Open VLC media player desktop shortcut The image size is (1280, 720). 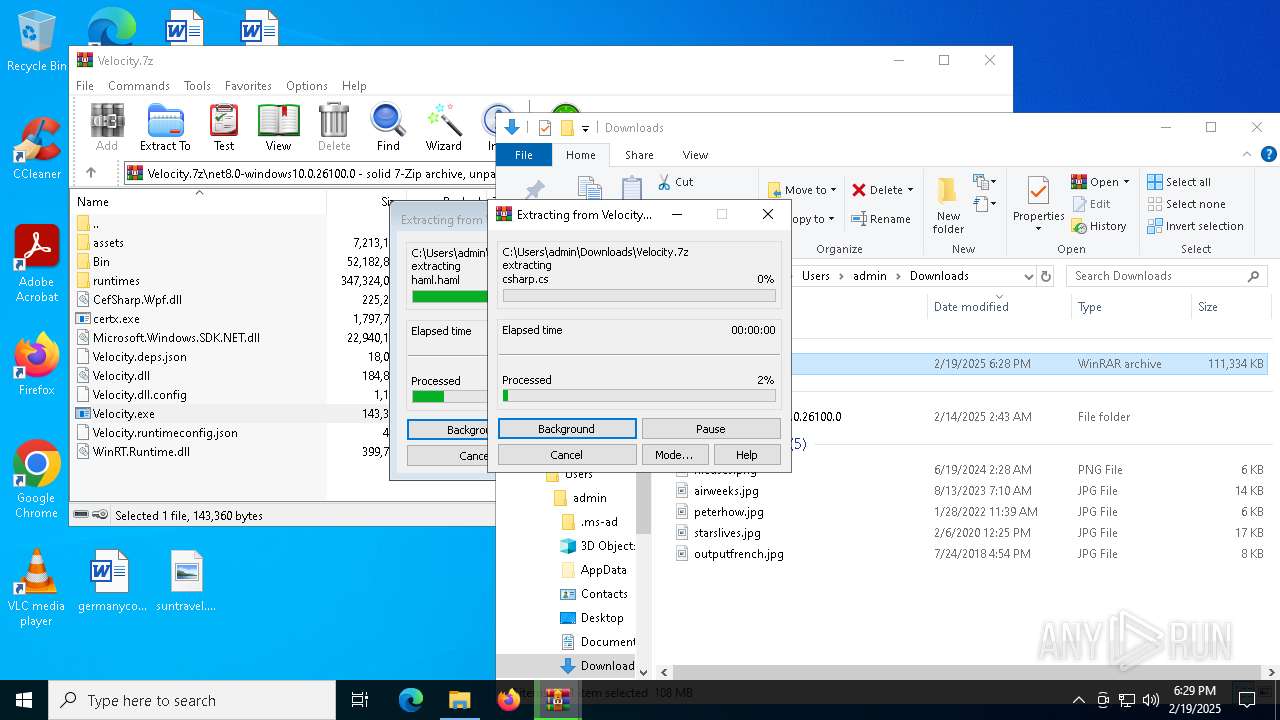point(36,588)
